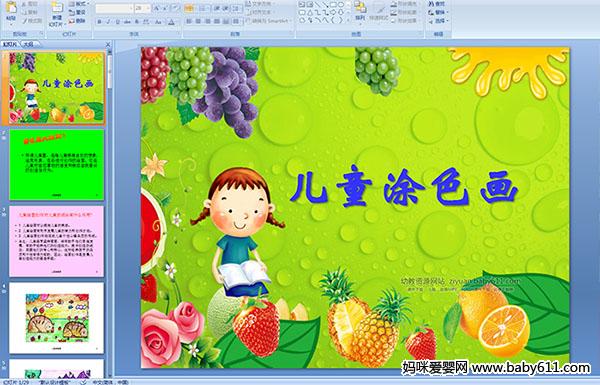Switch to the Slides tab in pane

10,44
